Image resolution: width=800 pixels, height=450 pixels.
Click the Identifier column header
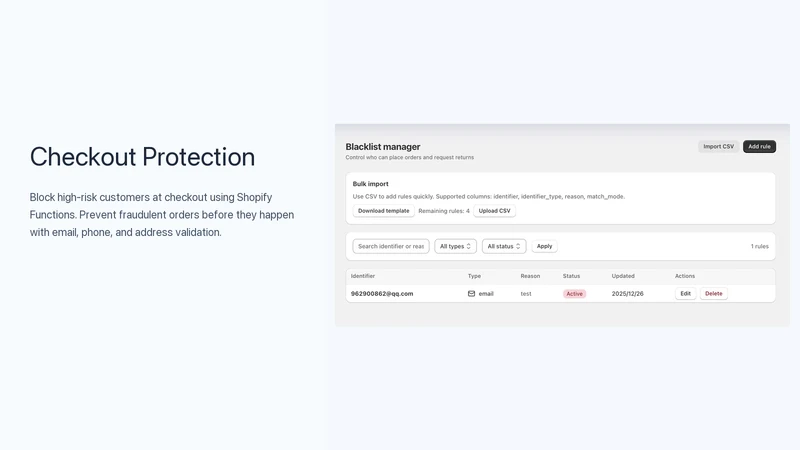coord(363,276)
